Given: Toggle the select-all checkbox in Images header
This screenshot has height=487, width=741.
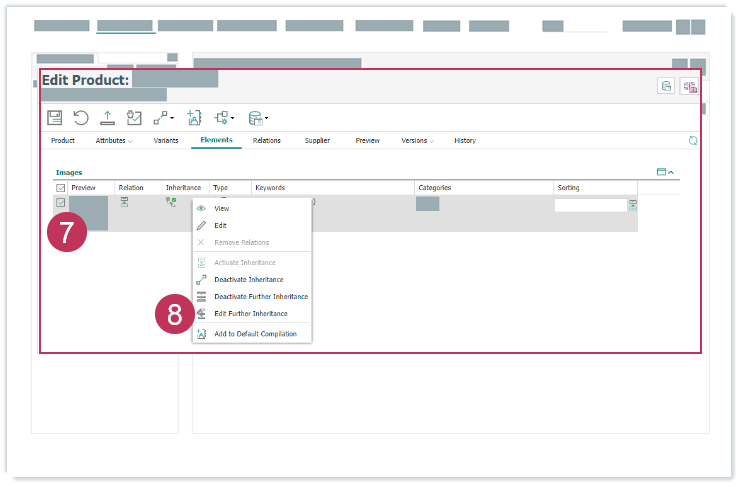Looking at the screenshot, I should click(61, 188).
